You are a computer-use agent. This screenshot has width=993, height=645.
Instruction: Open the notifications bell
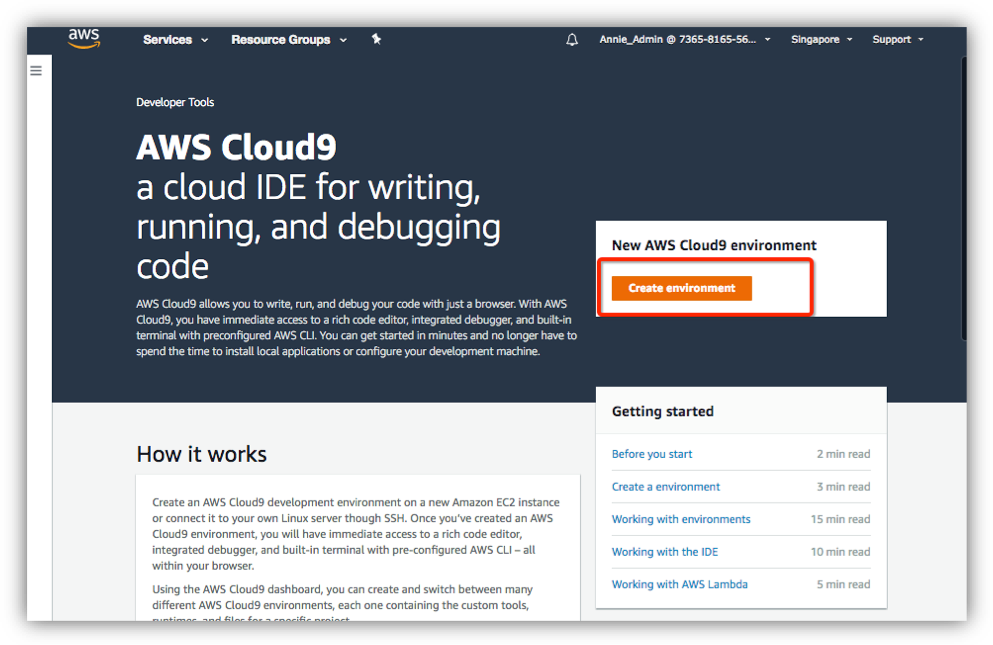pos(572,40)
